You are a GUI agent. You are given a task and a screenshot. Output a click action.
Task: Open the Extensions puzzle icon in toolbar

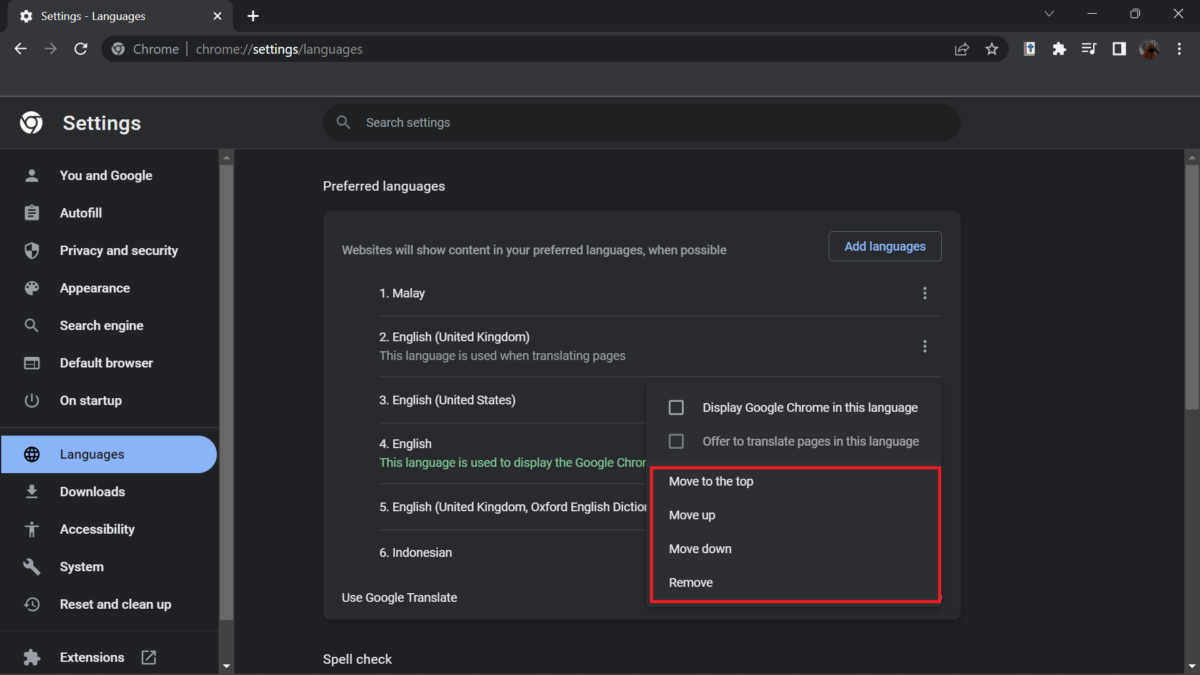(x=1059, y=49)
